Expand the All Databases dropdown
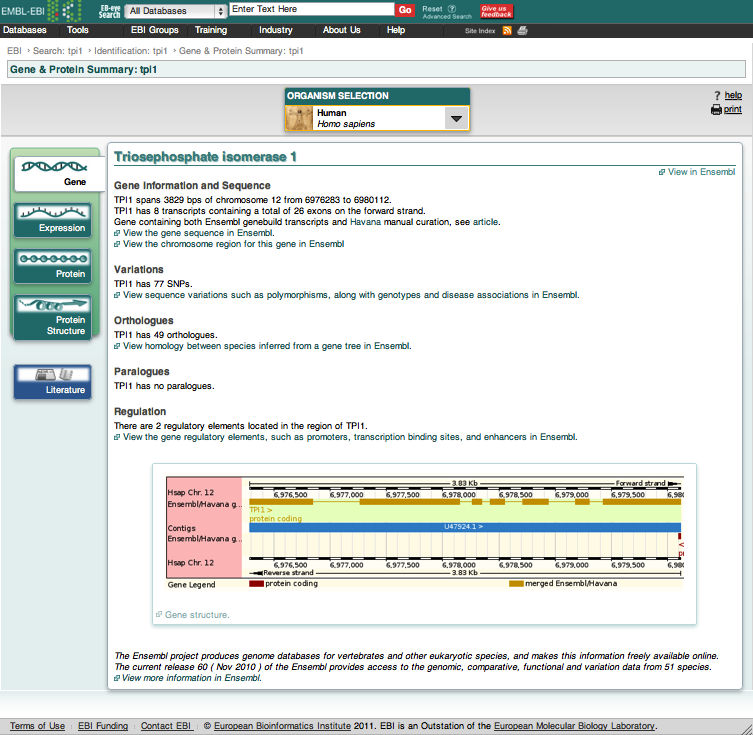The width and height of the screenshot is (753, 735). (x=175, y=10)
